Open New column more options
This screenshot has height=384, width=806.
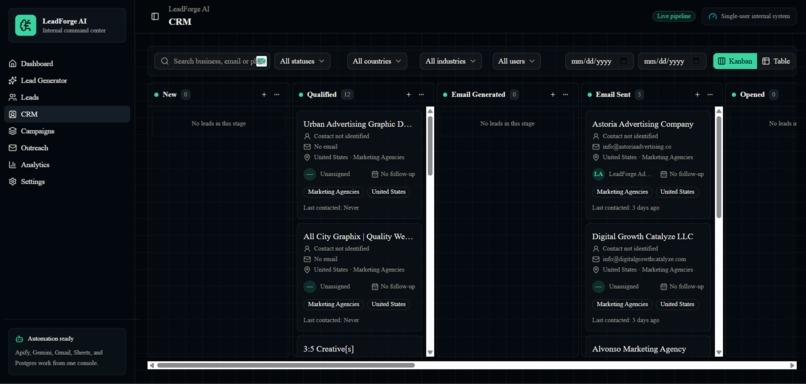(x=277, y=95)
